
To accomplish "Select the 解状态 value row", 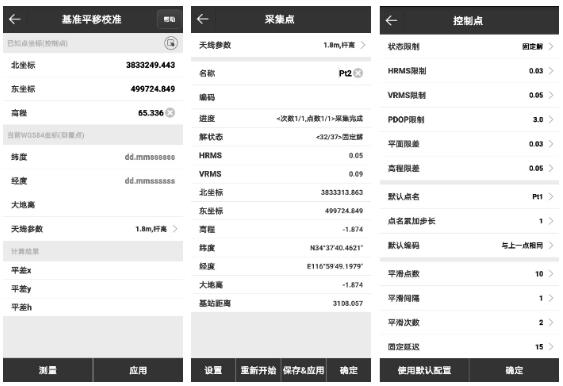I will [x=281, y=137].
